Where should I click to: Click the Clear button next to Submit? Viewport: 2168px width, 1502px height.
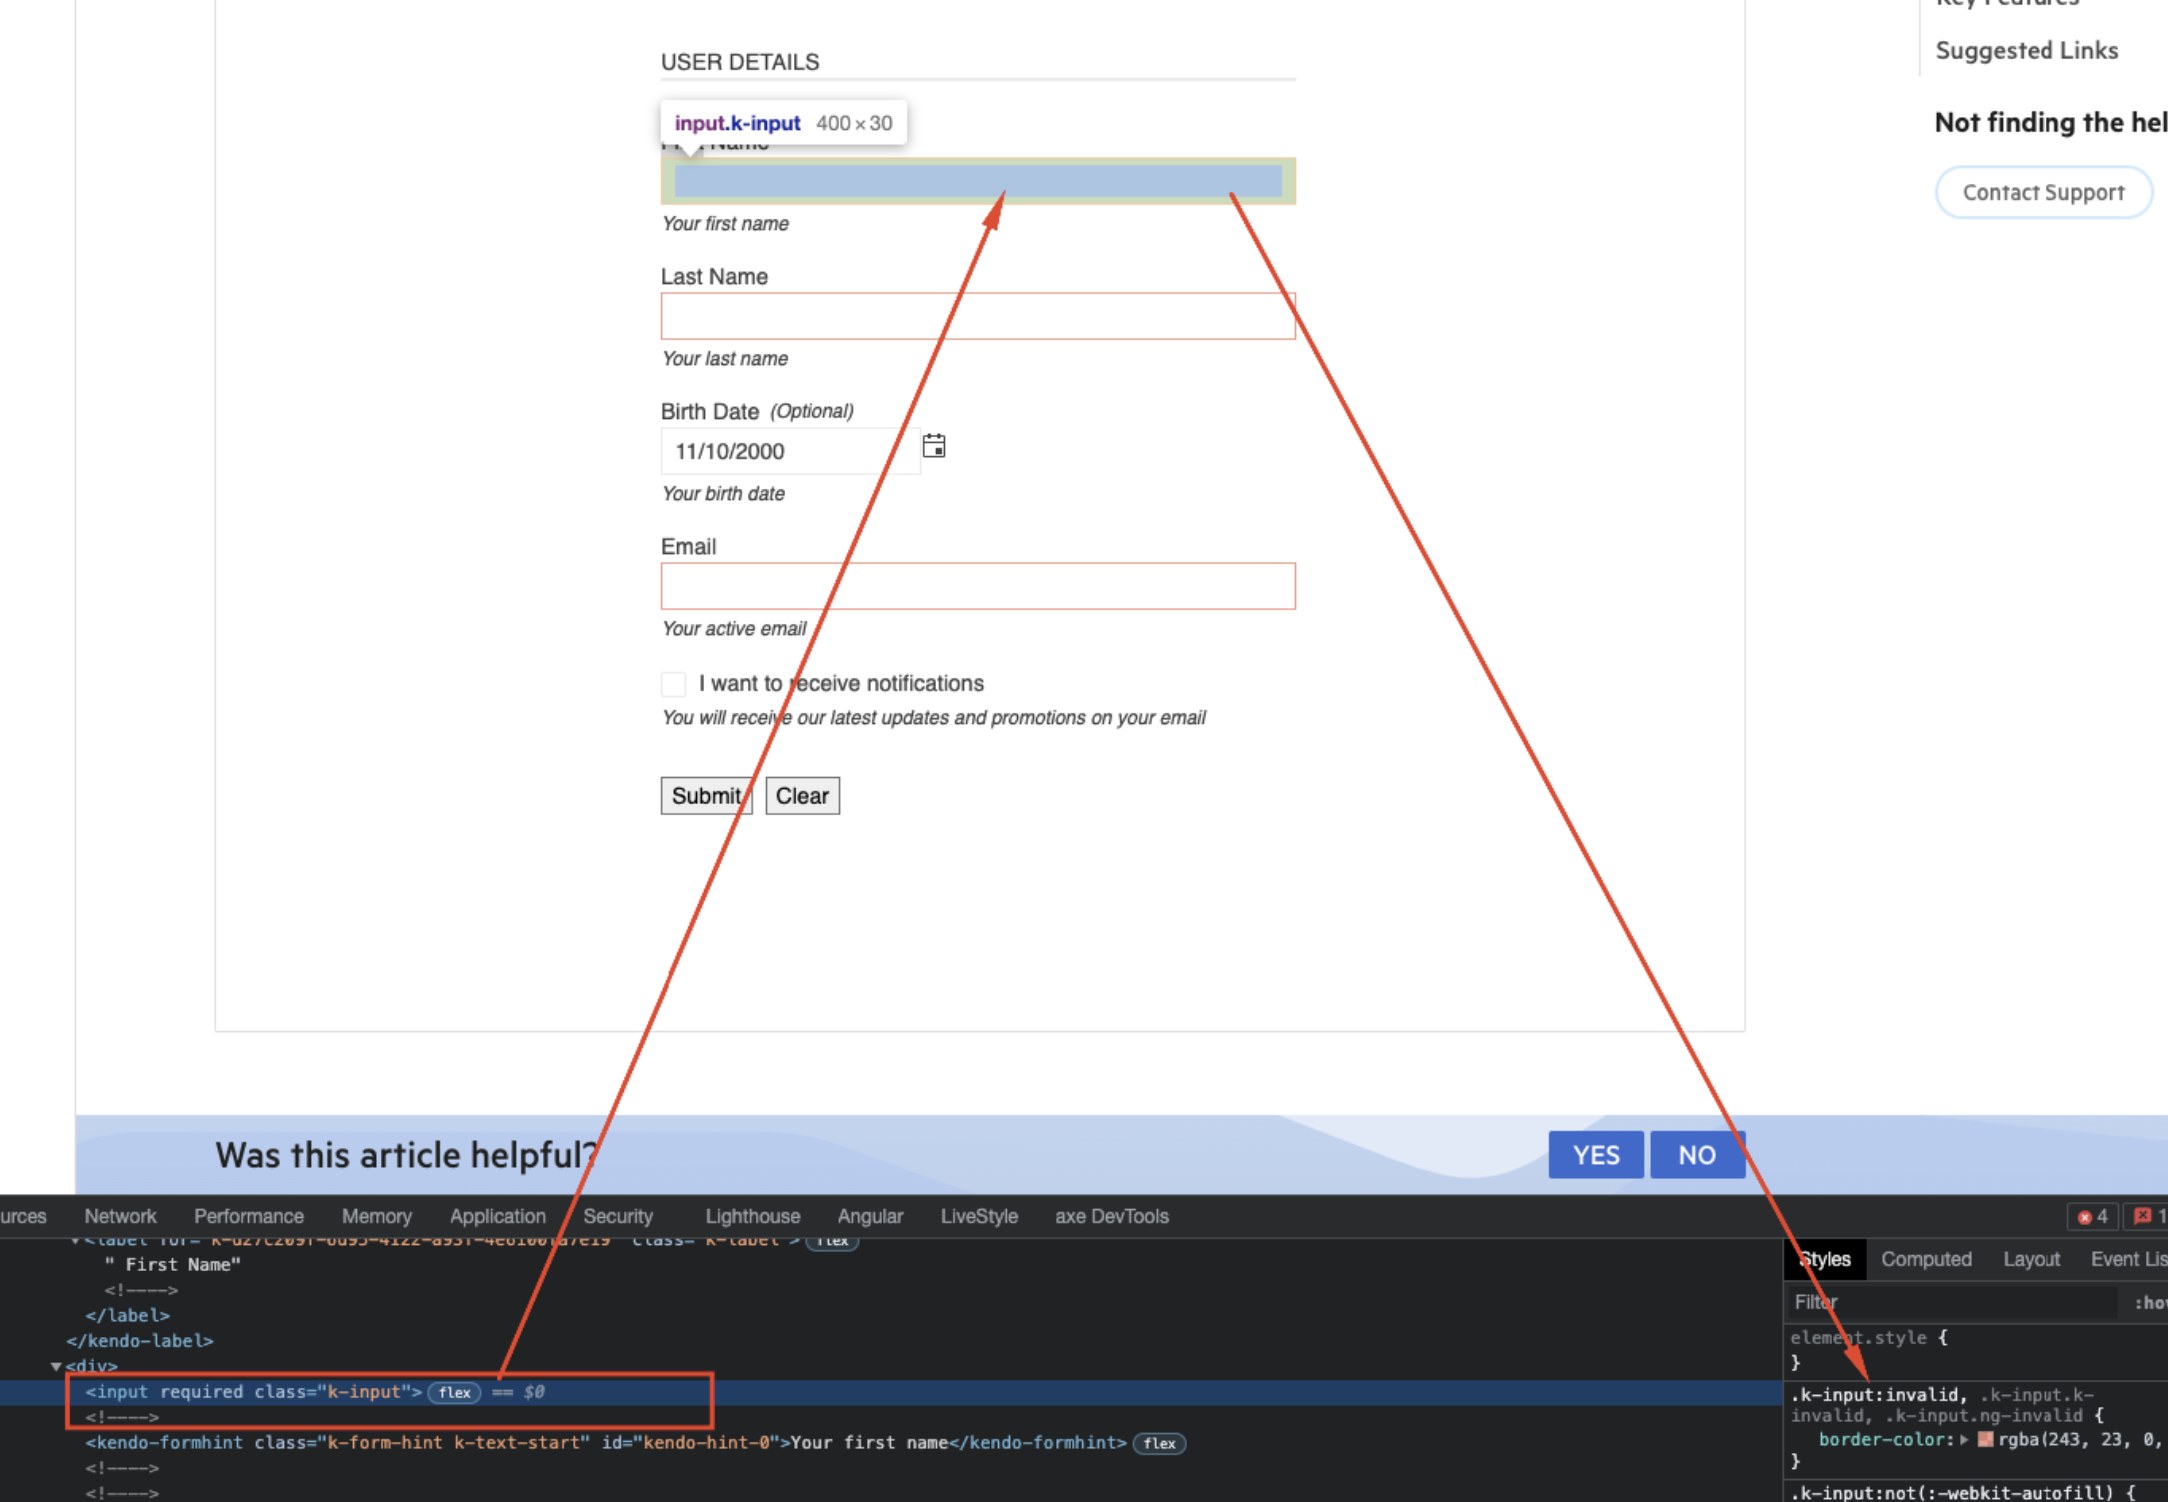pyautogui.click(x=802, y=795)
